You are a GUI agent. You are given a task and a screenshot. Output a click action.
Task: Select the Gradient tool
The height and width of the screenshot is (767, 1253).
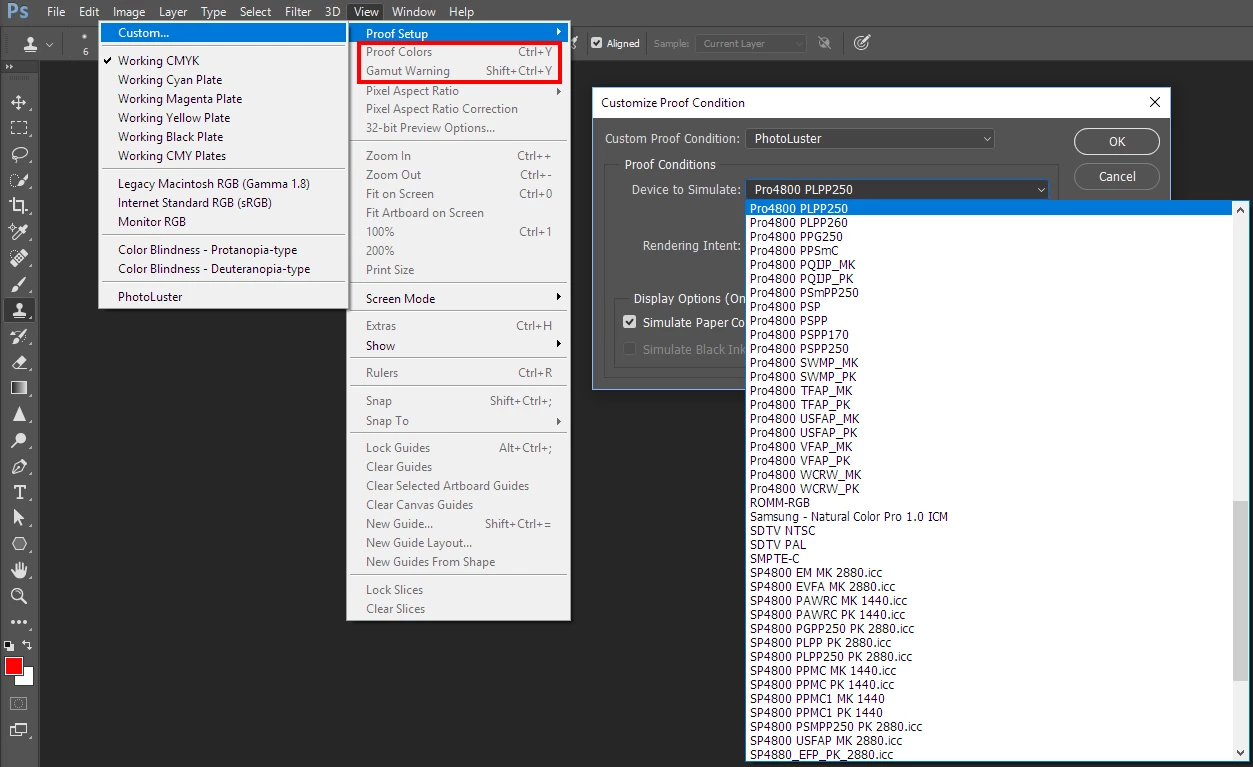pyautogui.click(x=18, y=388)
